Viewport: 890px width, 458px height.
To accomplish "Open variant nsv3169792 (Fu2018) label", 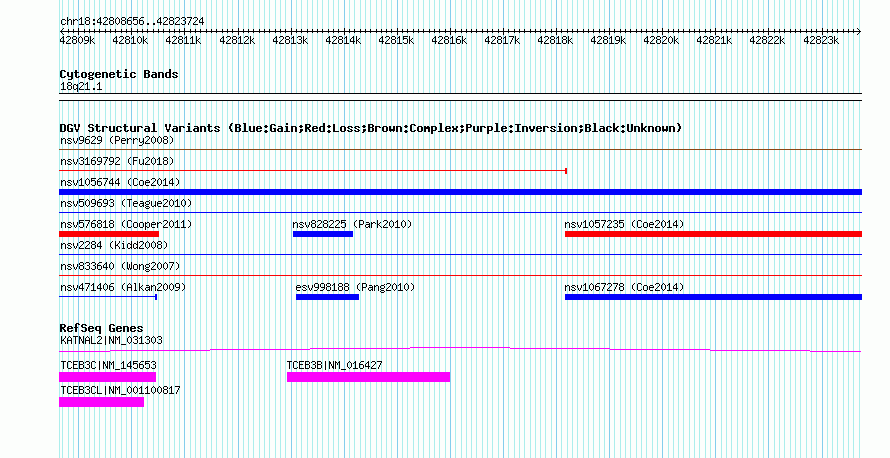I will pyautogui.click(x=117, y=161).
